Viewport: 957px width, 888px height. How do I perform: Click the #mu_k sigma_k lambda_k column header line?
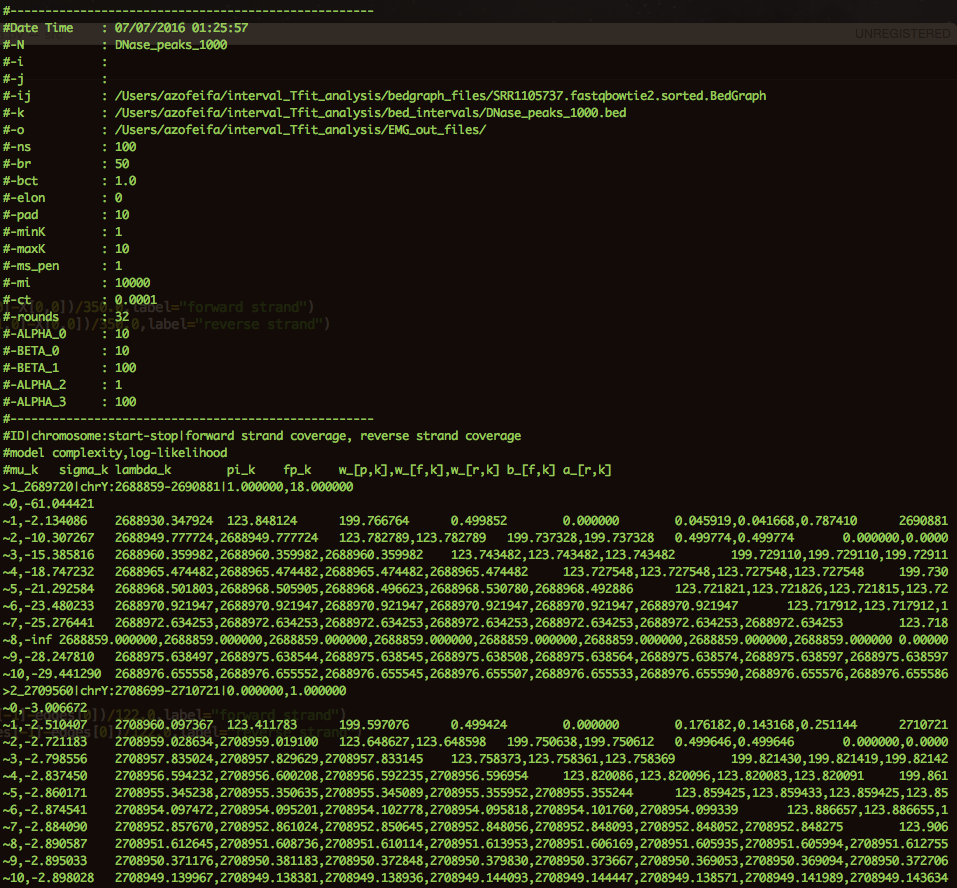[307, 470]
